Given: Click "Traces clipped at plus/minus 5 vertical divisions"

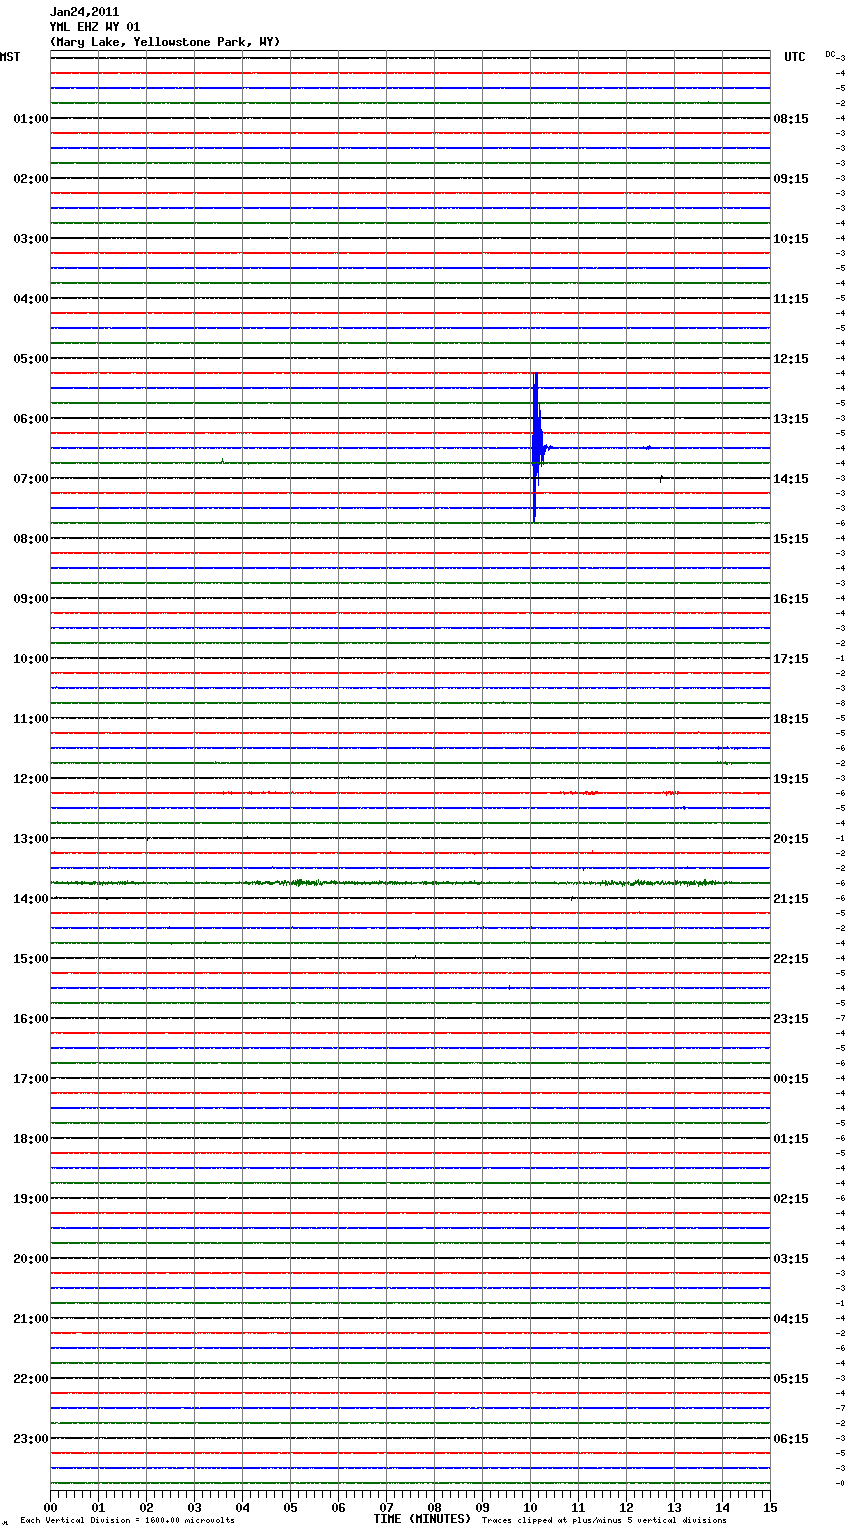Looking at the screenshot, I should (604, 1521).
